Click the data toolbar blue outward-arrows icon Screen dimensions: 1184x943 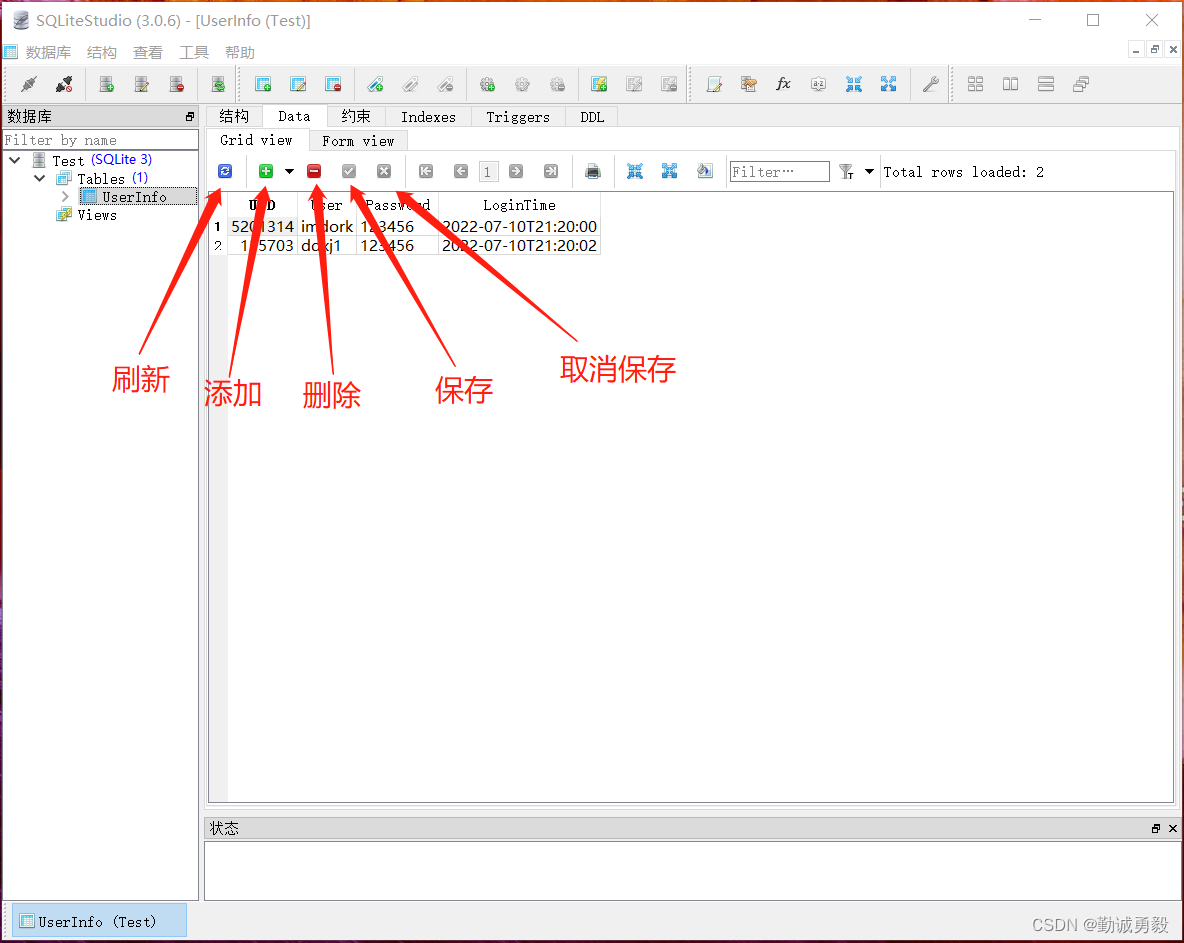670,171
